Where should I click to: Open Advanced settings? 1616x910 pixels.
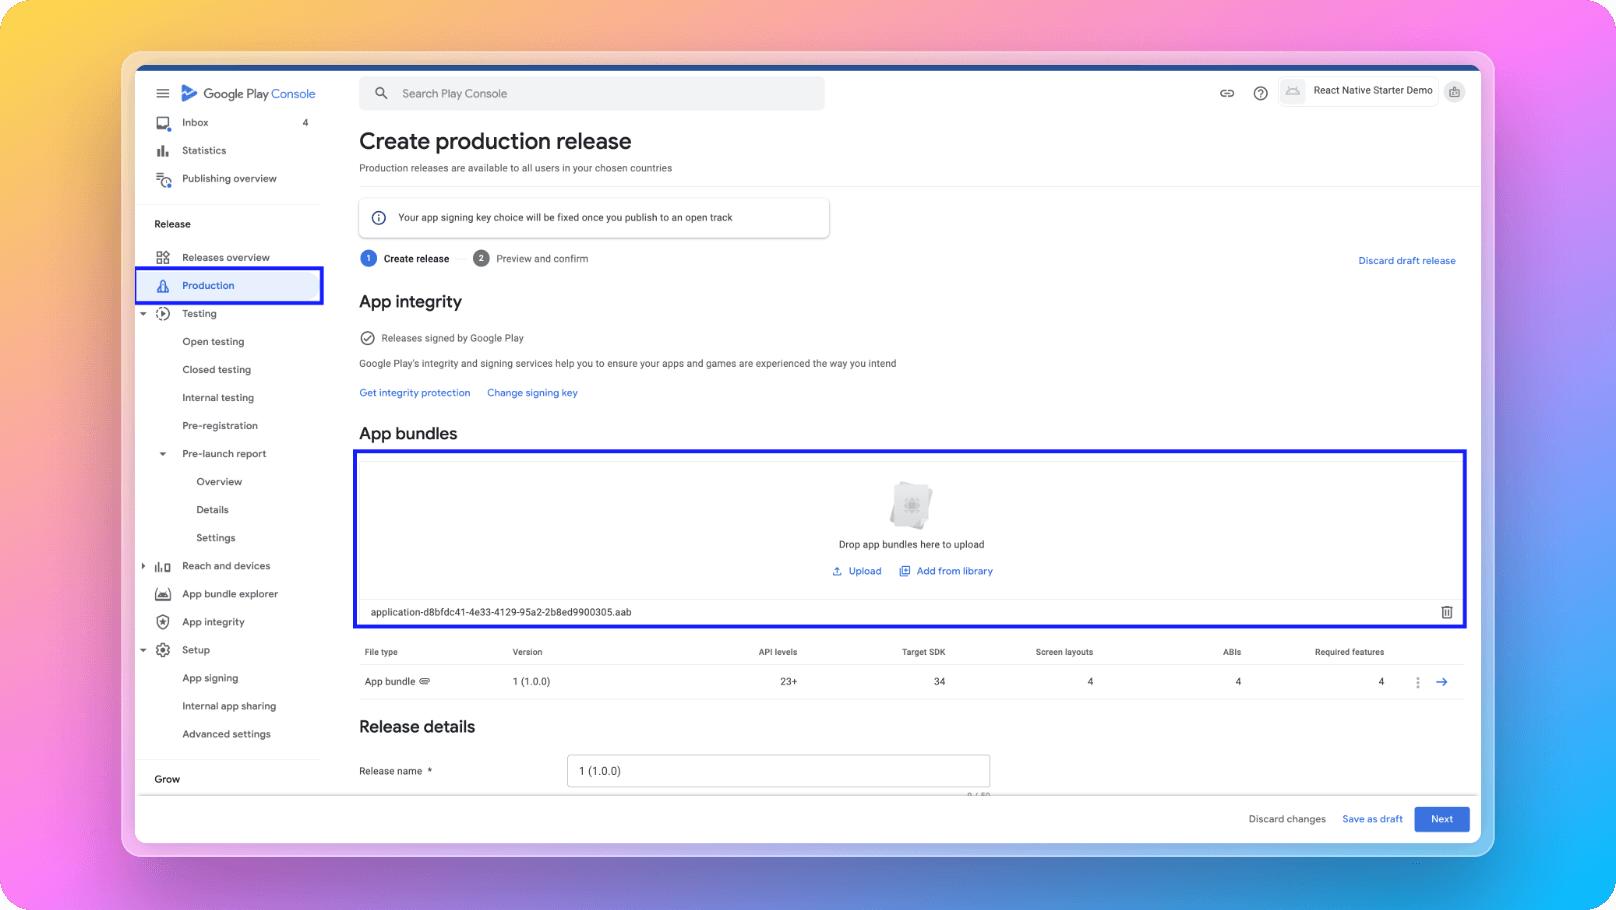tap(226, 734)
